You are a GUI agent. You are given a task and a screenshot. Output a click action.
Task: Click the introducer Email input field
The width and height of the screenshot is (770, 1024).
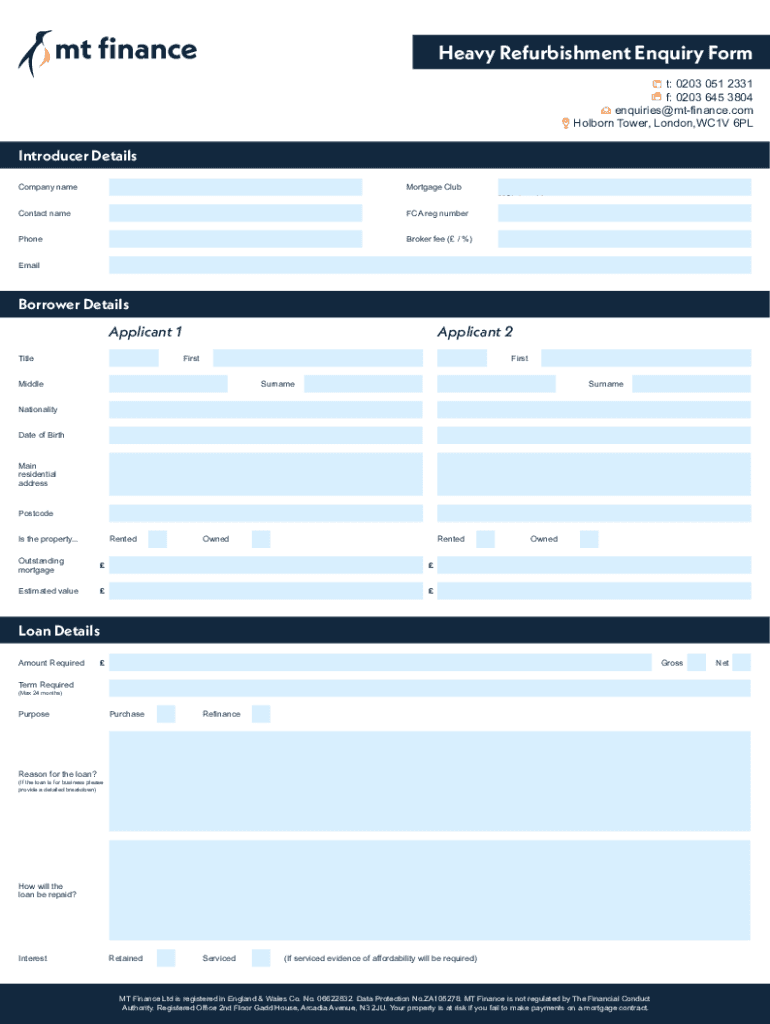pyautogui.click(x=429, y=265)
